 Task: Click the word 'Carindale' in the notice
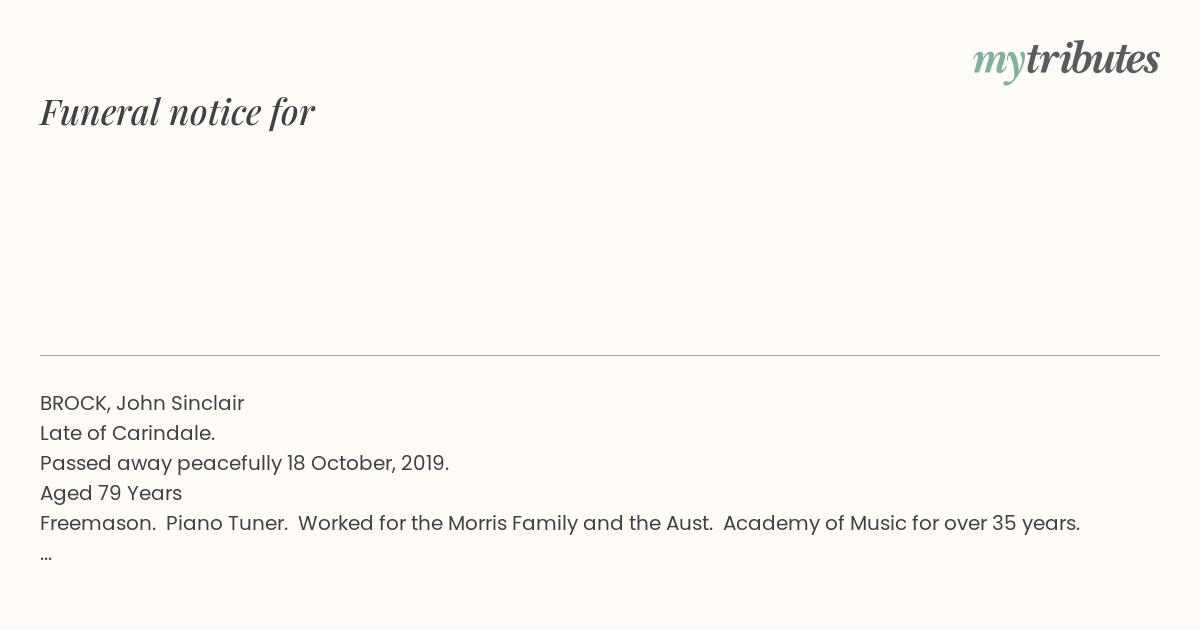[x=163, y=433]
